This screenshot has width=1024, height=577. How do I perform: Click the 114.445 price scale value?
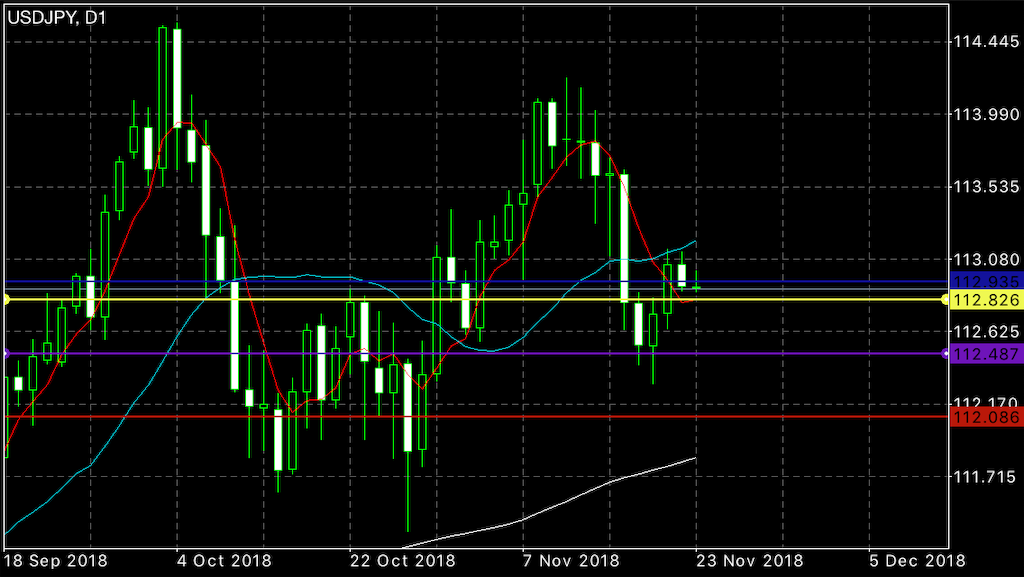(986, 42)
